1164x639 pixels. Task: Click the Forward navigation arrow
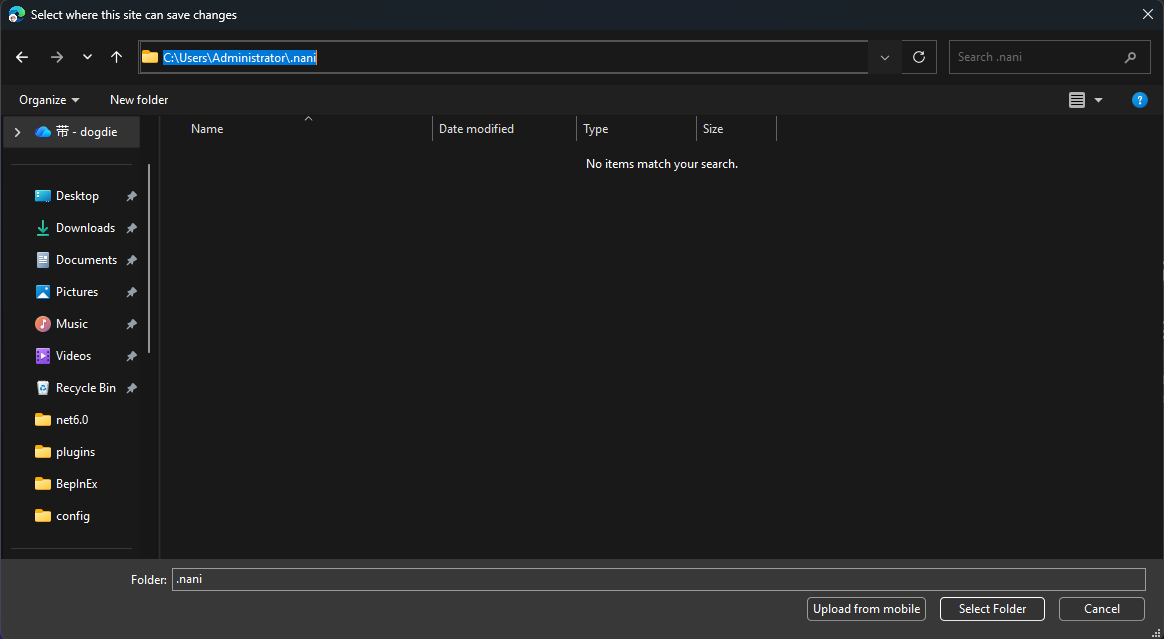[x=56, y=57]
